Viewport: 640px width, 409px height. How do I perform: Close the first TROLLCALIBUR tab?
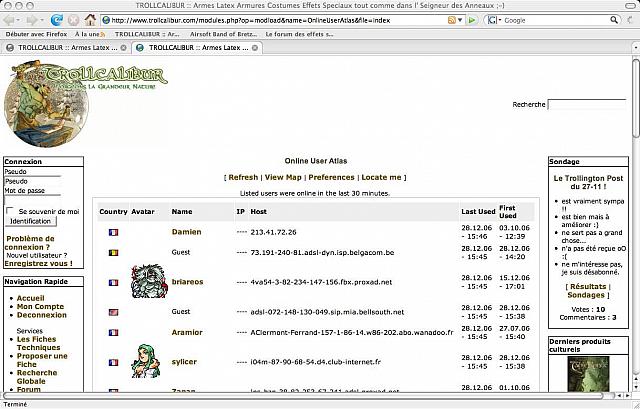pos(123,48)
